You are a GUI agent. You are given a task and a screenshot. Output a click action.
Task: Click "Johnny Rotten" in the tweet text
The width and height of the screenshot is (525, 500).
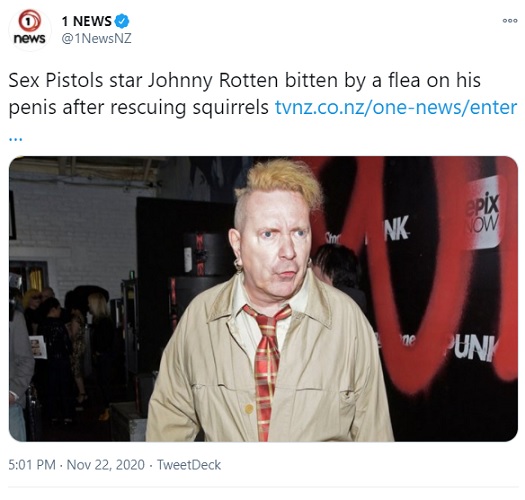213,81
